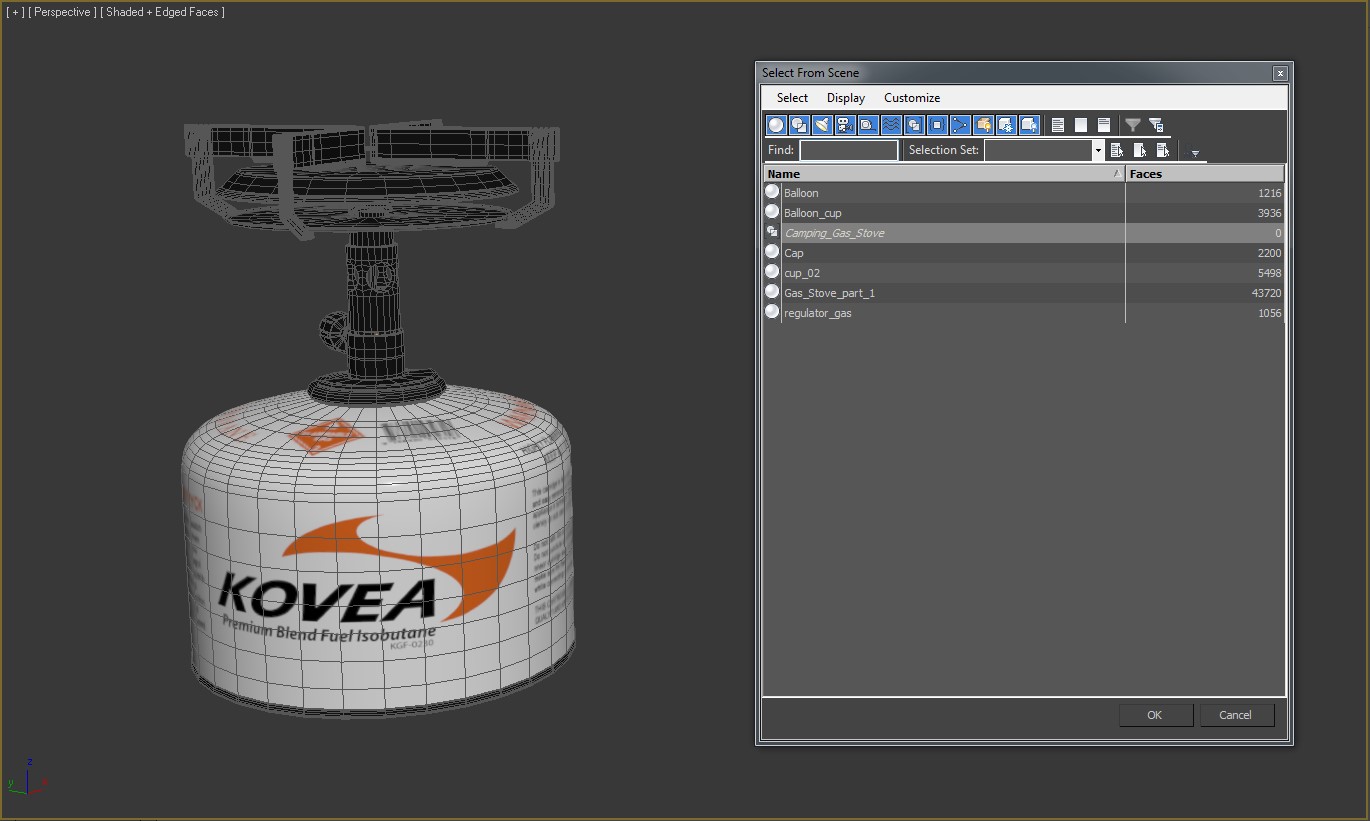Toggle Display Helpers filter icon
The width and height of the screenshot is (1370, 821).
pyautogui.click(x=868, y=125)
